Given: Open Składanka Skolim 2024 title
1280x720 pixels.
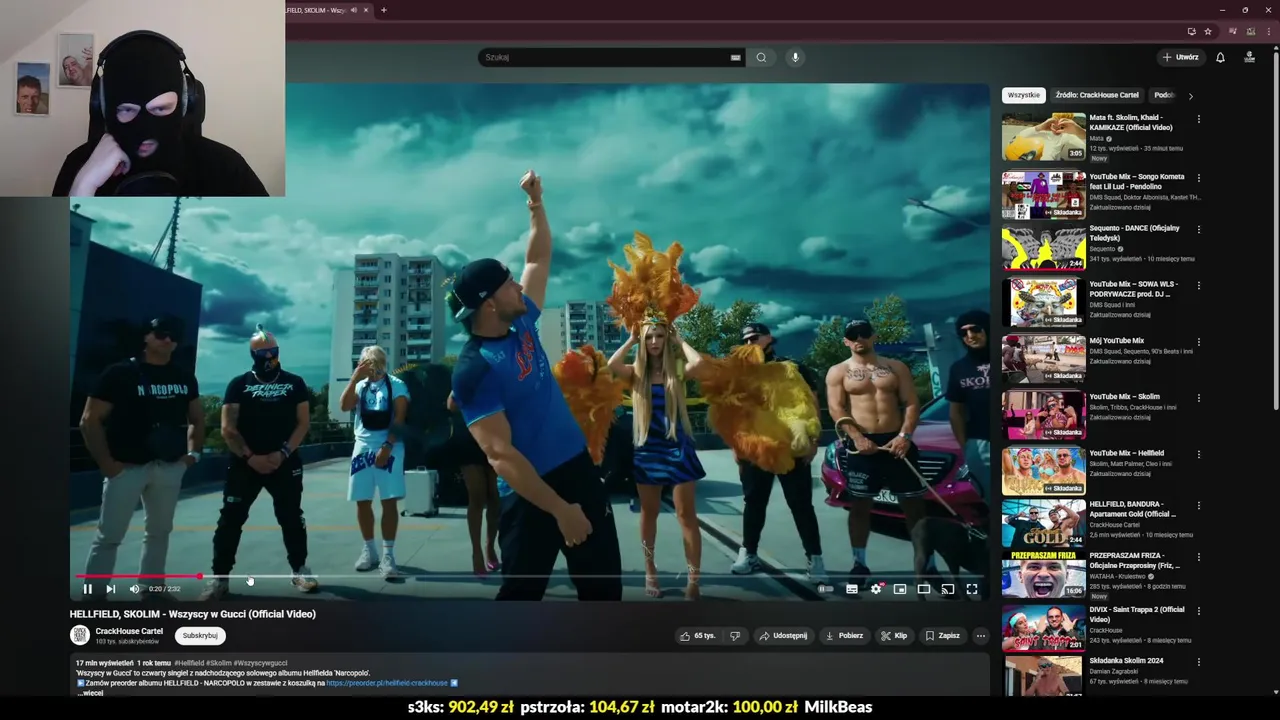Looking at the screenshot, I should [1127, 661].
